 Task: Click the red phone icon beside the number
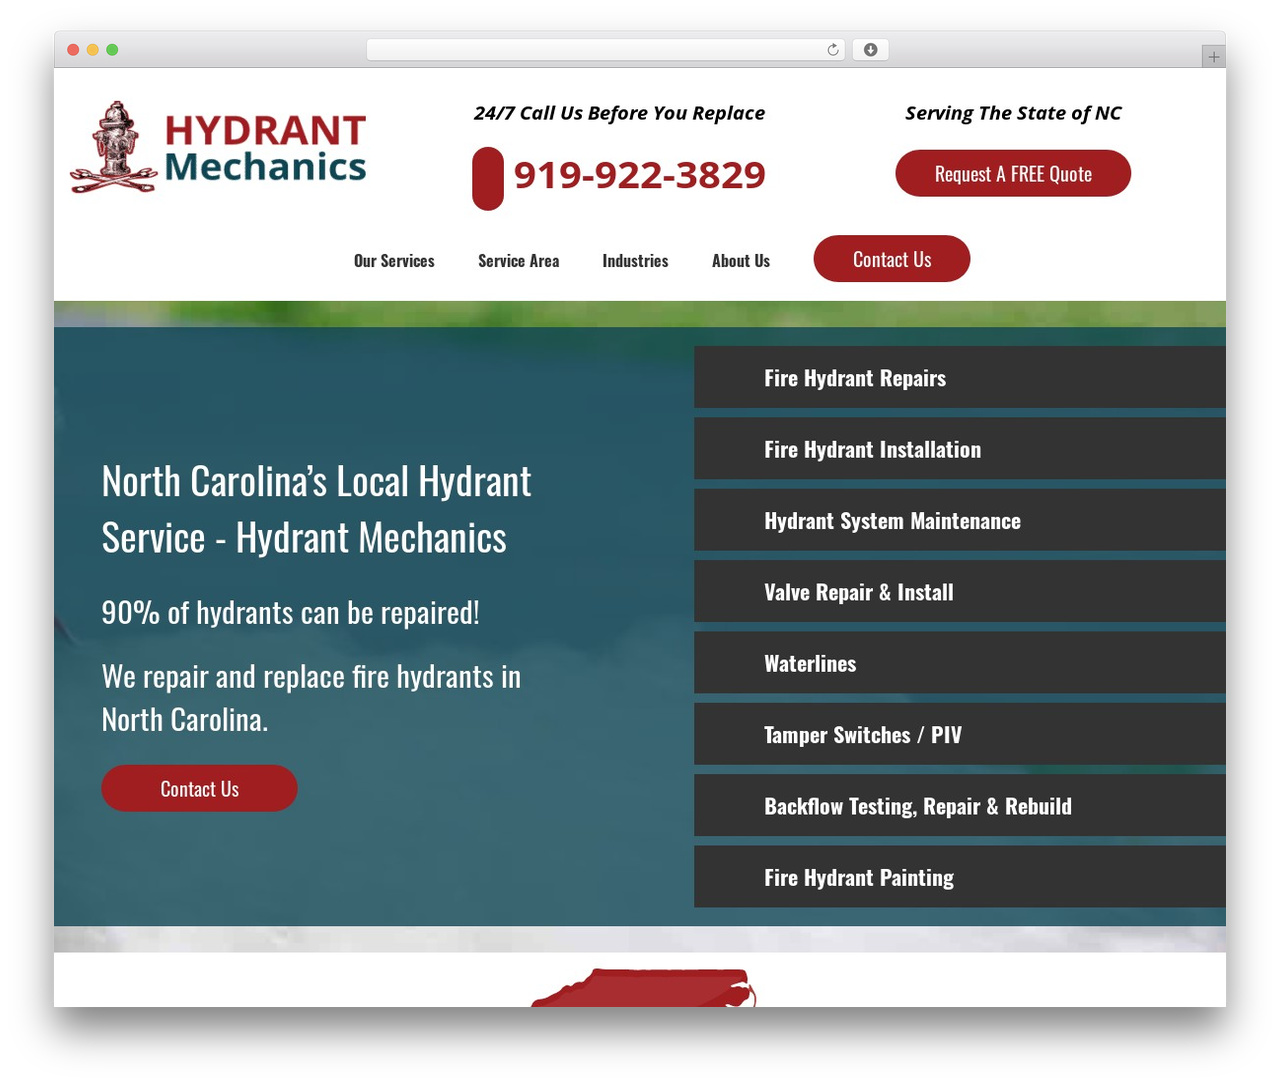(x=488, y=179)
